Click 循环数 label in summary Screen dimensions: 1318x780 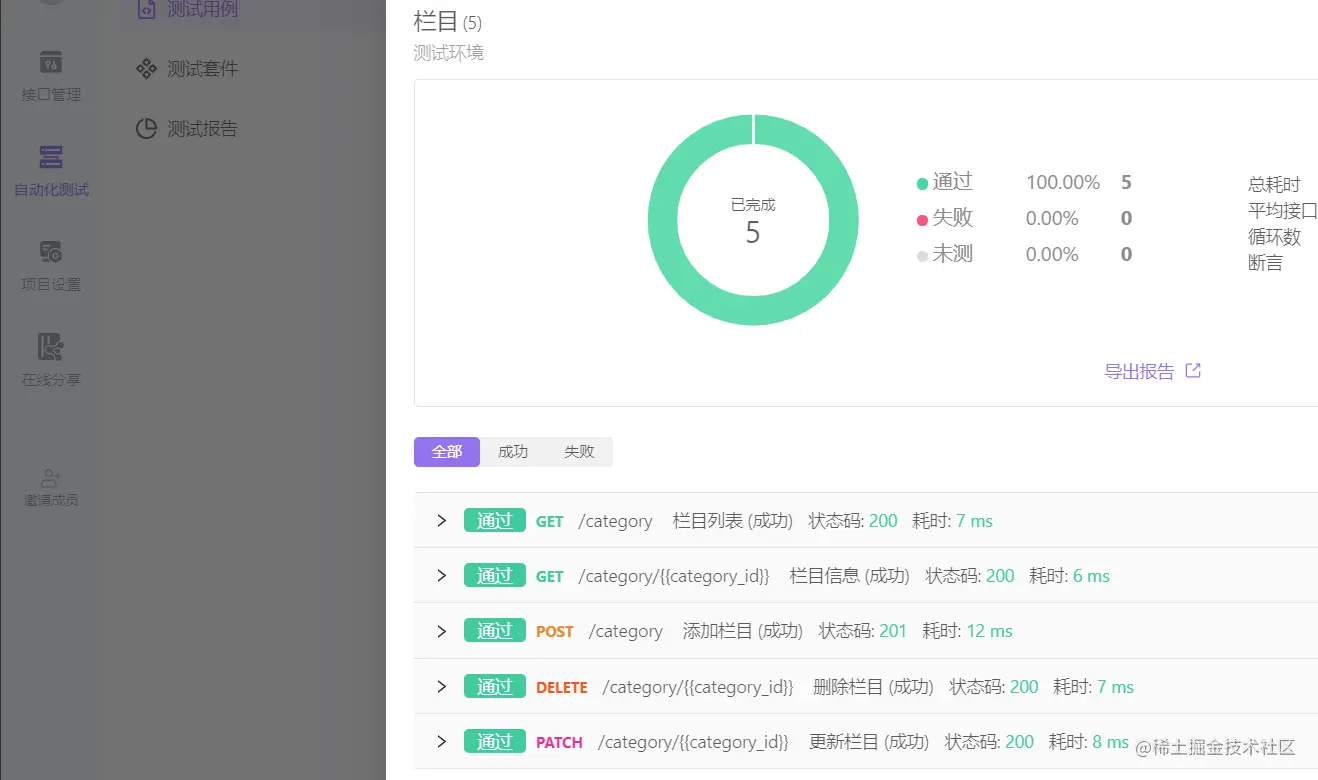coord(1275,237)
